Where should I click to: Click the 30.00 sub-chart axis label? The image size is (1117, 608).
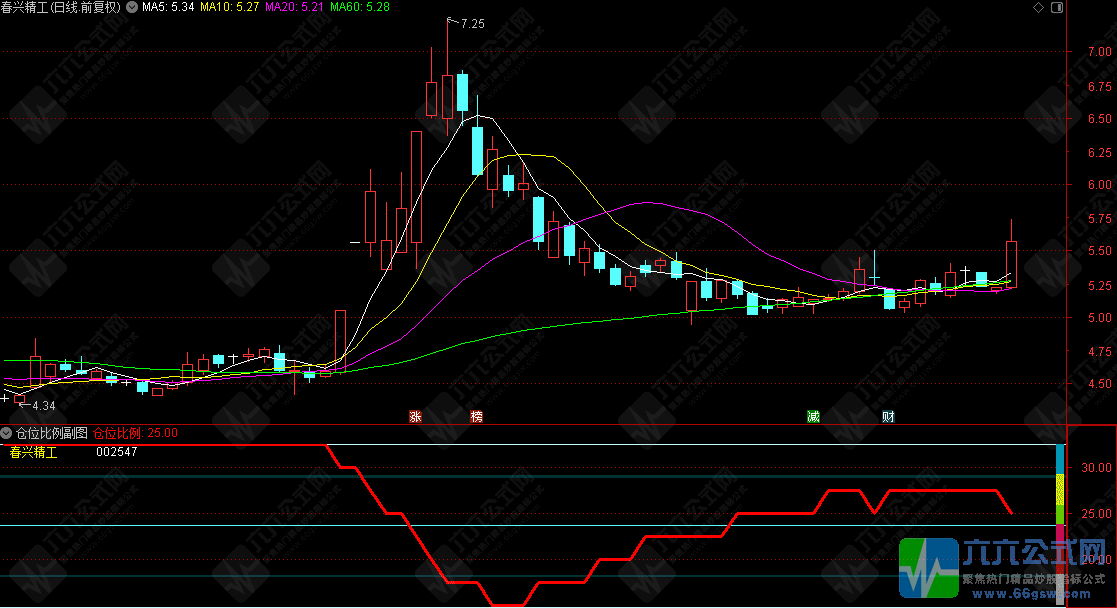click(x=1096, y=468)
